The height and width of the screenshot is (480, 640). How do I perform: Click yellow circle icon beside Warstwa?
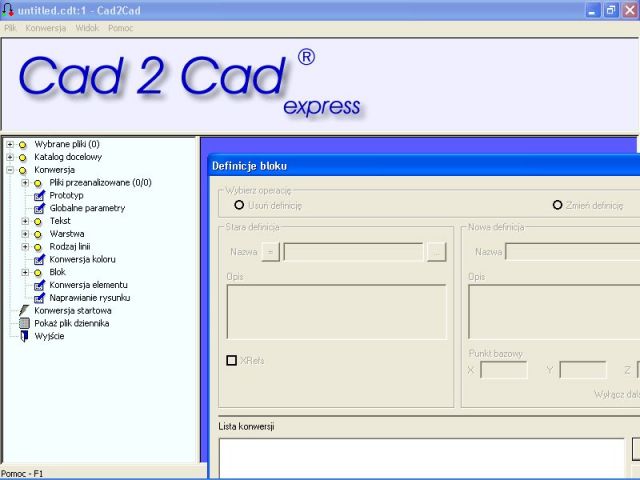point(38,235)
